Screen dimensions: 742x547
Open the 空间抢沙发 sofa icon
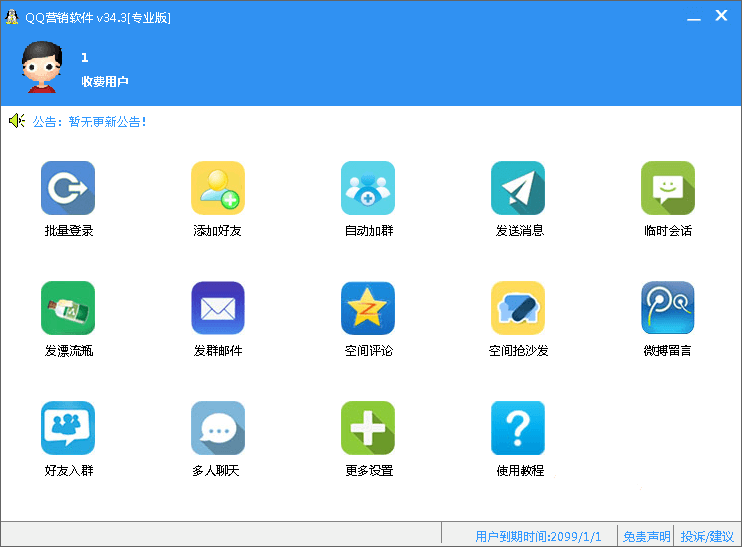(x=518, y=308)
